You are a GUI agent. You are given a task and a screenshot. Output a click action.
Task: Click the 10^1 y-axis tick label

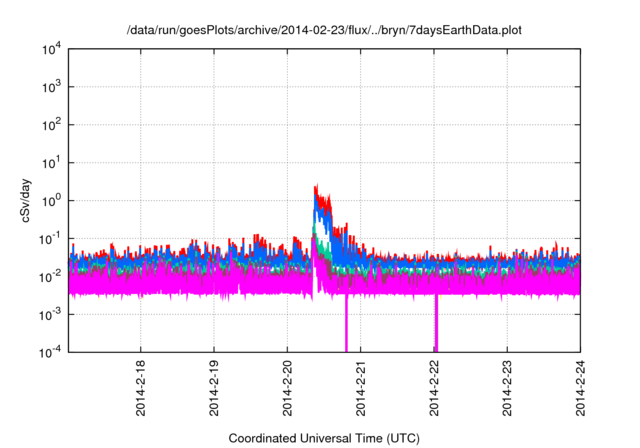click(51, 162)
